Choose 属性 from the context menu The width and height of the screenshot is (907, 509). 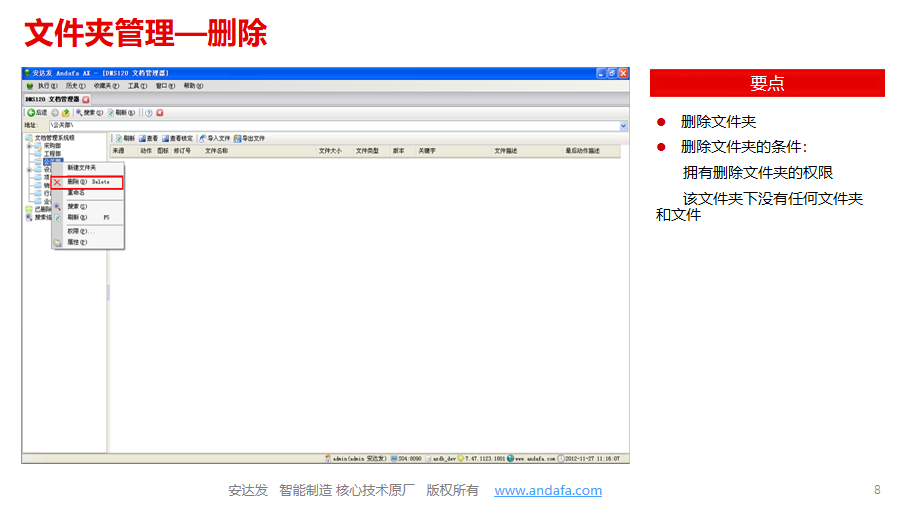click(x=76, y=242)
